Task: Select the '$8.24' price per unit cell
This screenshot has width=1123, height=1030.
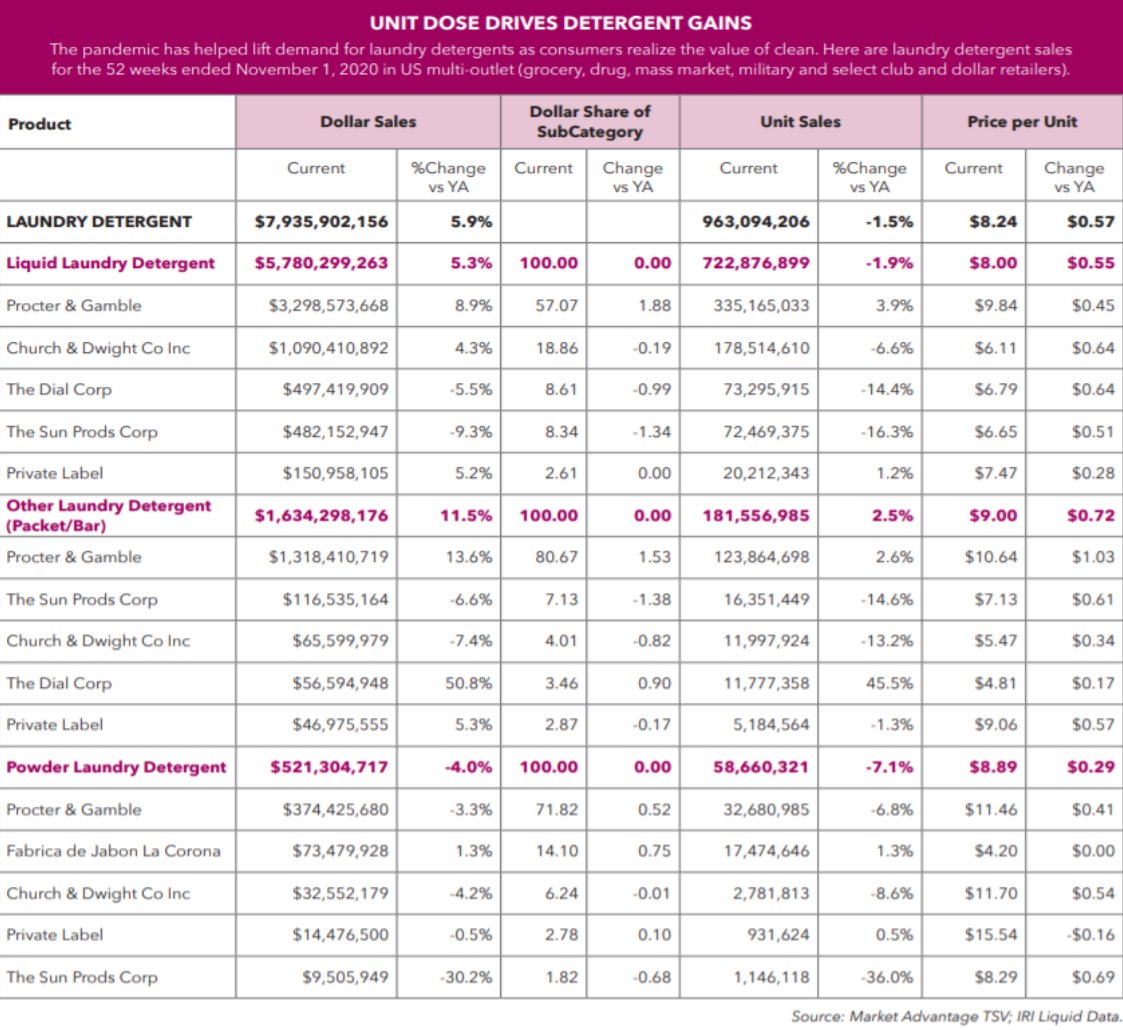Action: 993,222
